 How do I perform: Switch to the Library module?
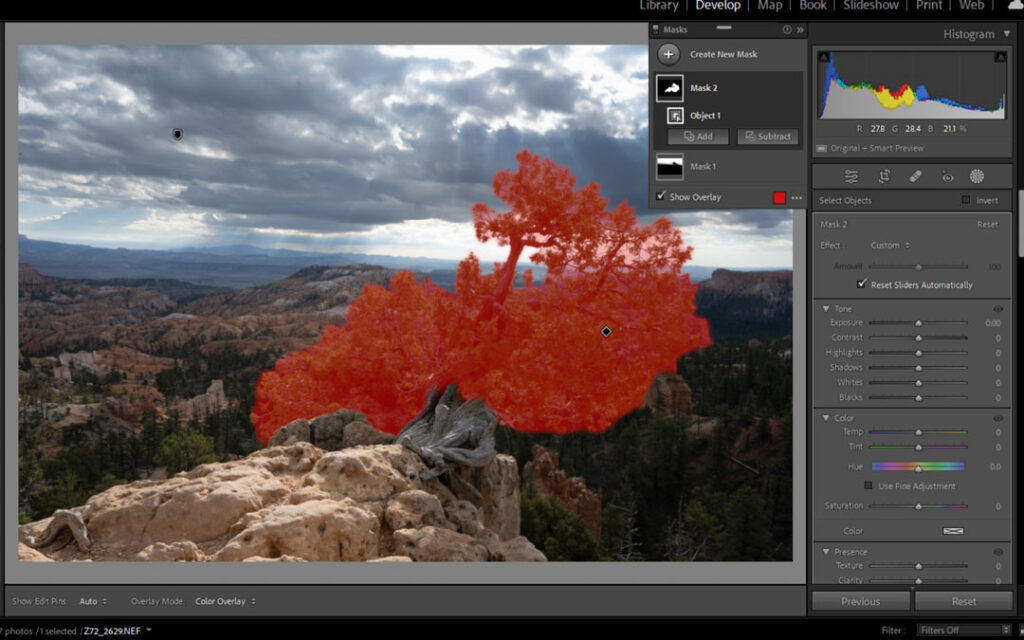tap(659, 6)
